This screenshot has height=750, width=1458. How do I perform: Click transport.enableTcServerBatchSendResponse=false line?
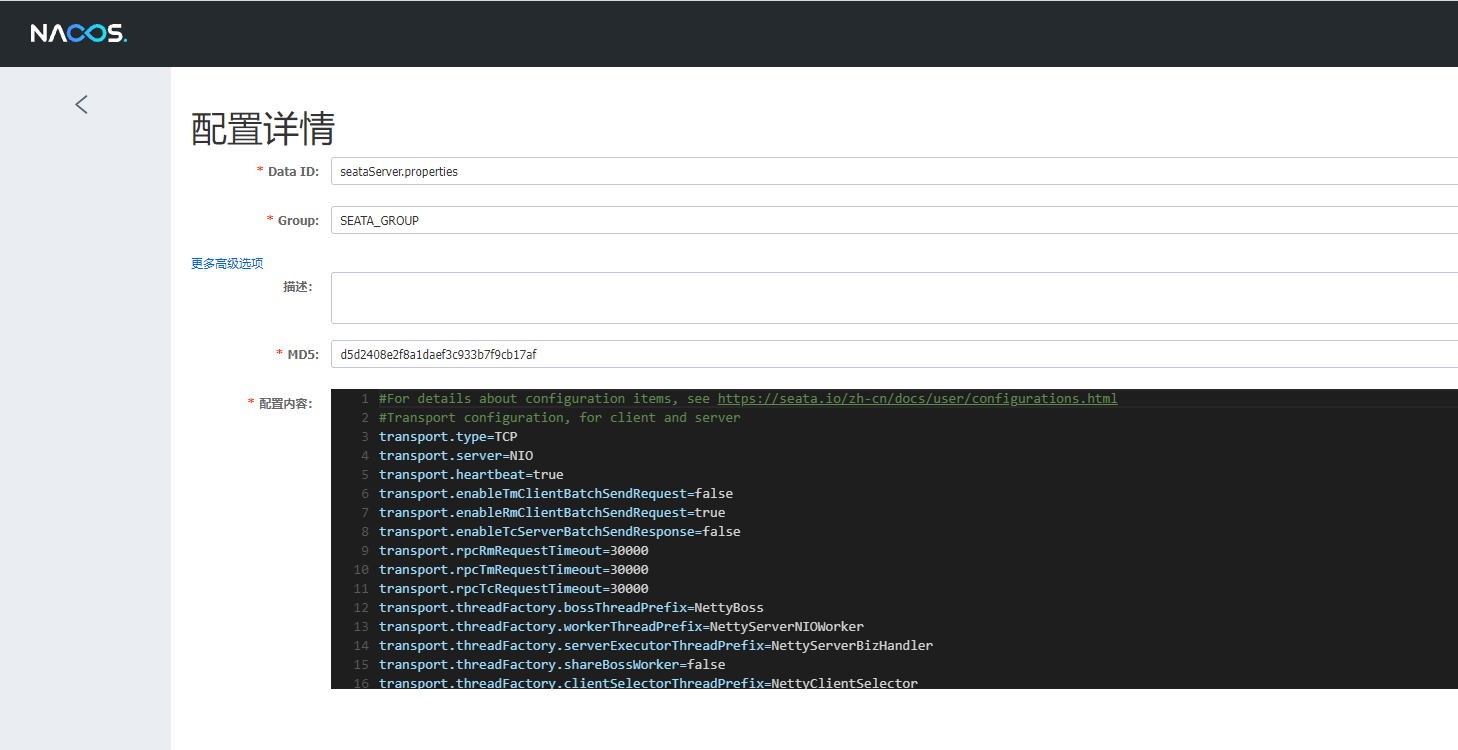tap(560, 532)
